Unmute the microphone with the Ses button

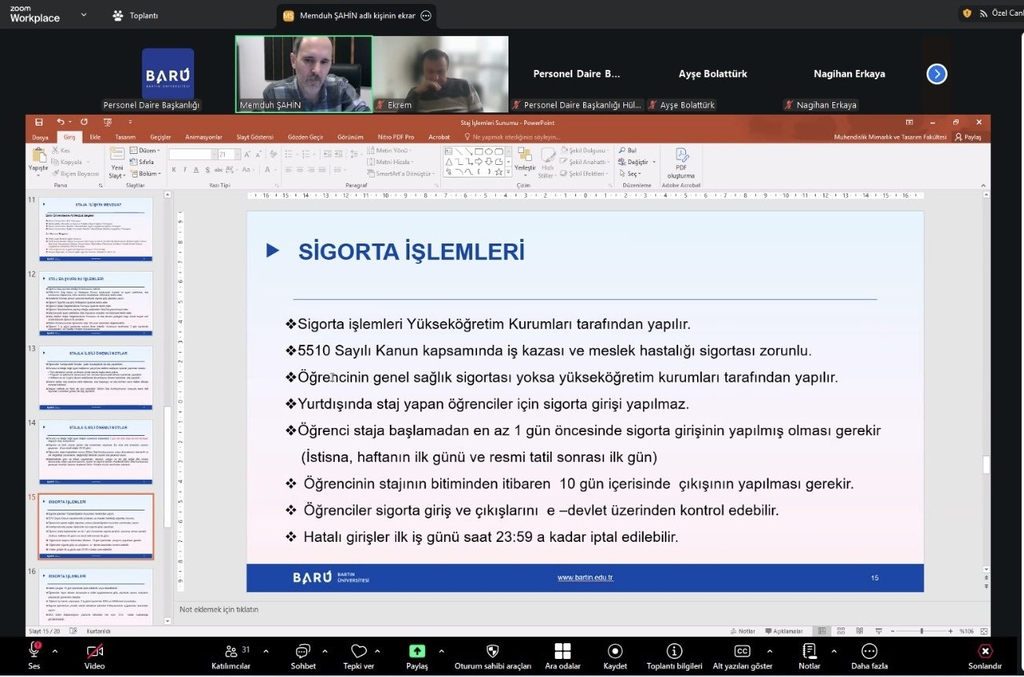point(34,651)
